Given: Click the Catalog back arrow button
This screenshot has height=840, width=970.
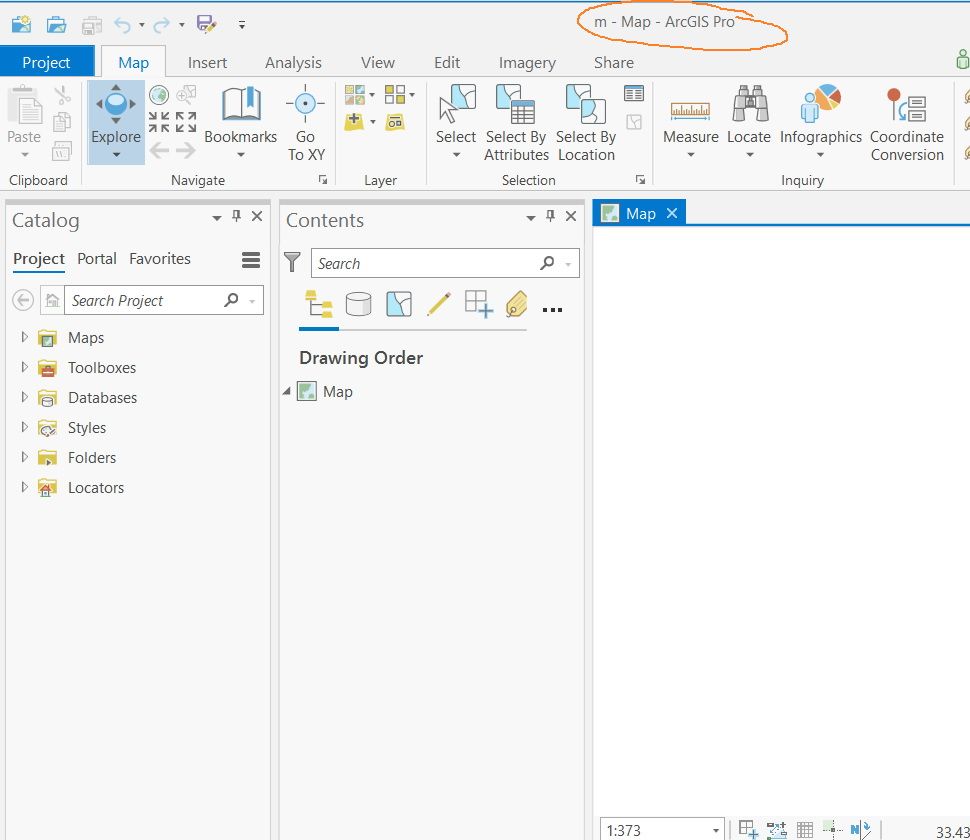Looking at the screenshot, I should click(x=23, y=301).
